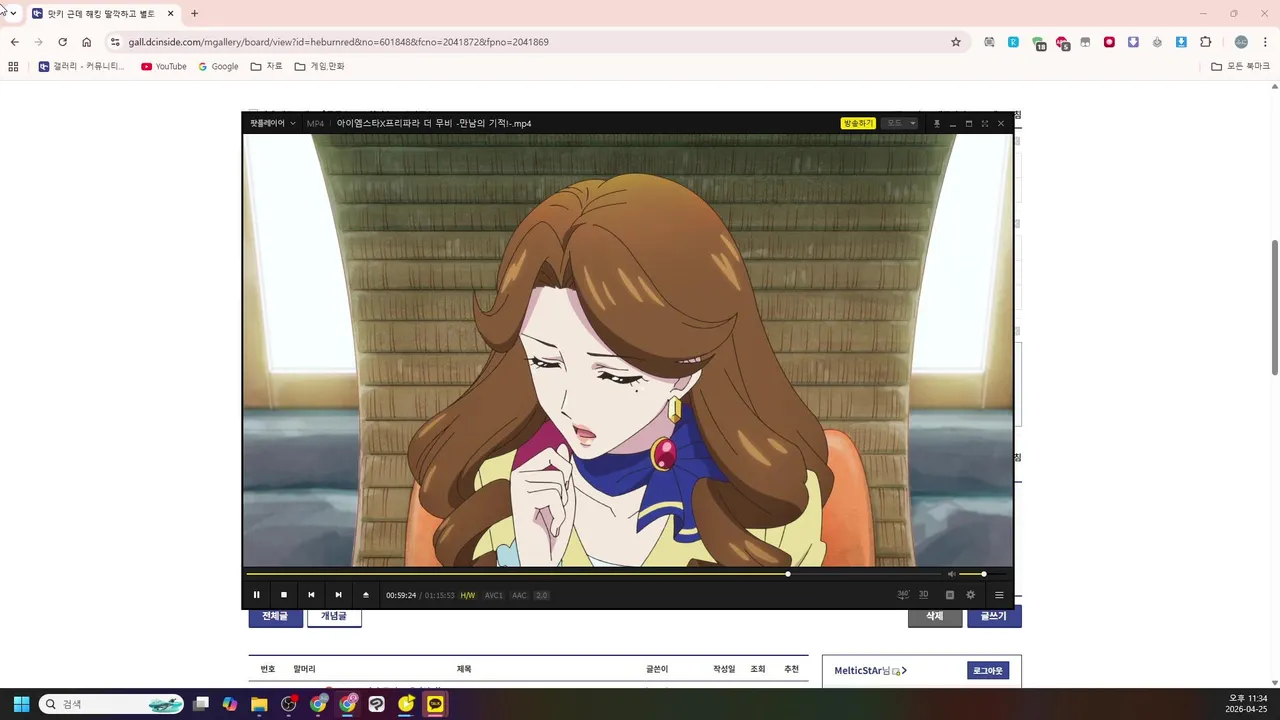Viewport: 1280px width, 720px height.
Task: Pin the player window always on top
Action: 937,123
